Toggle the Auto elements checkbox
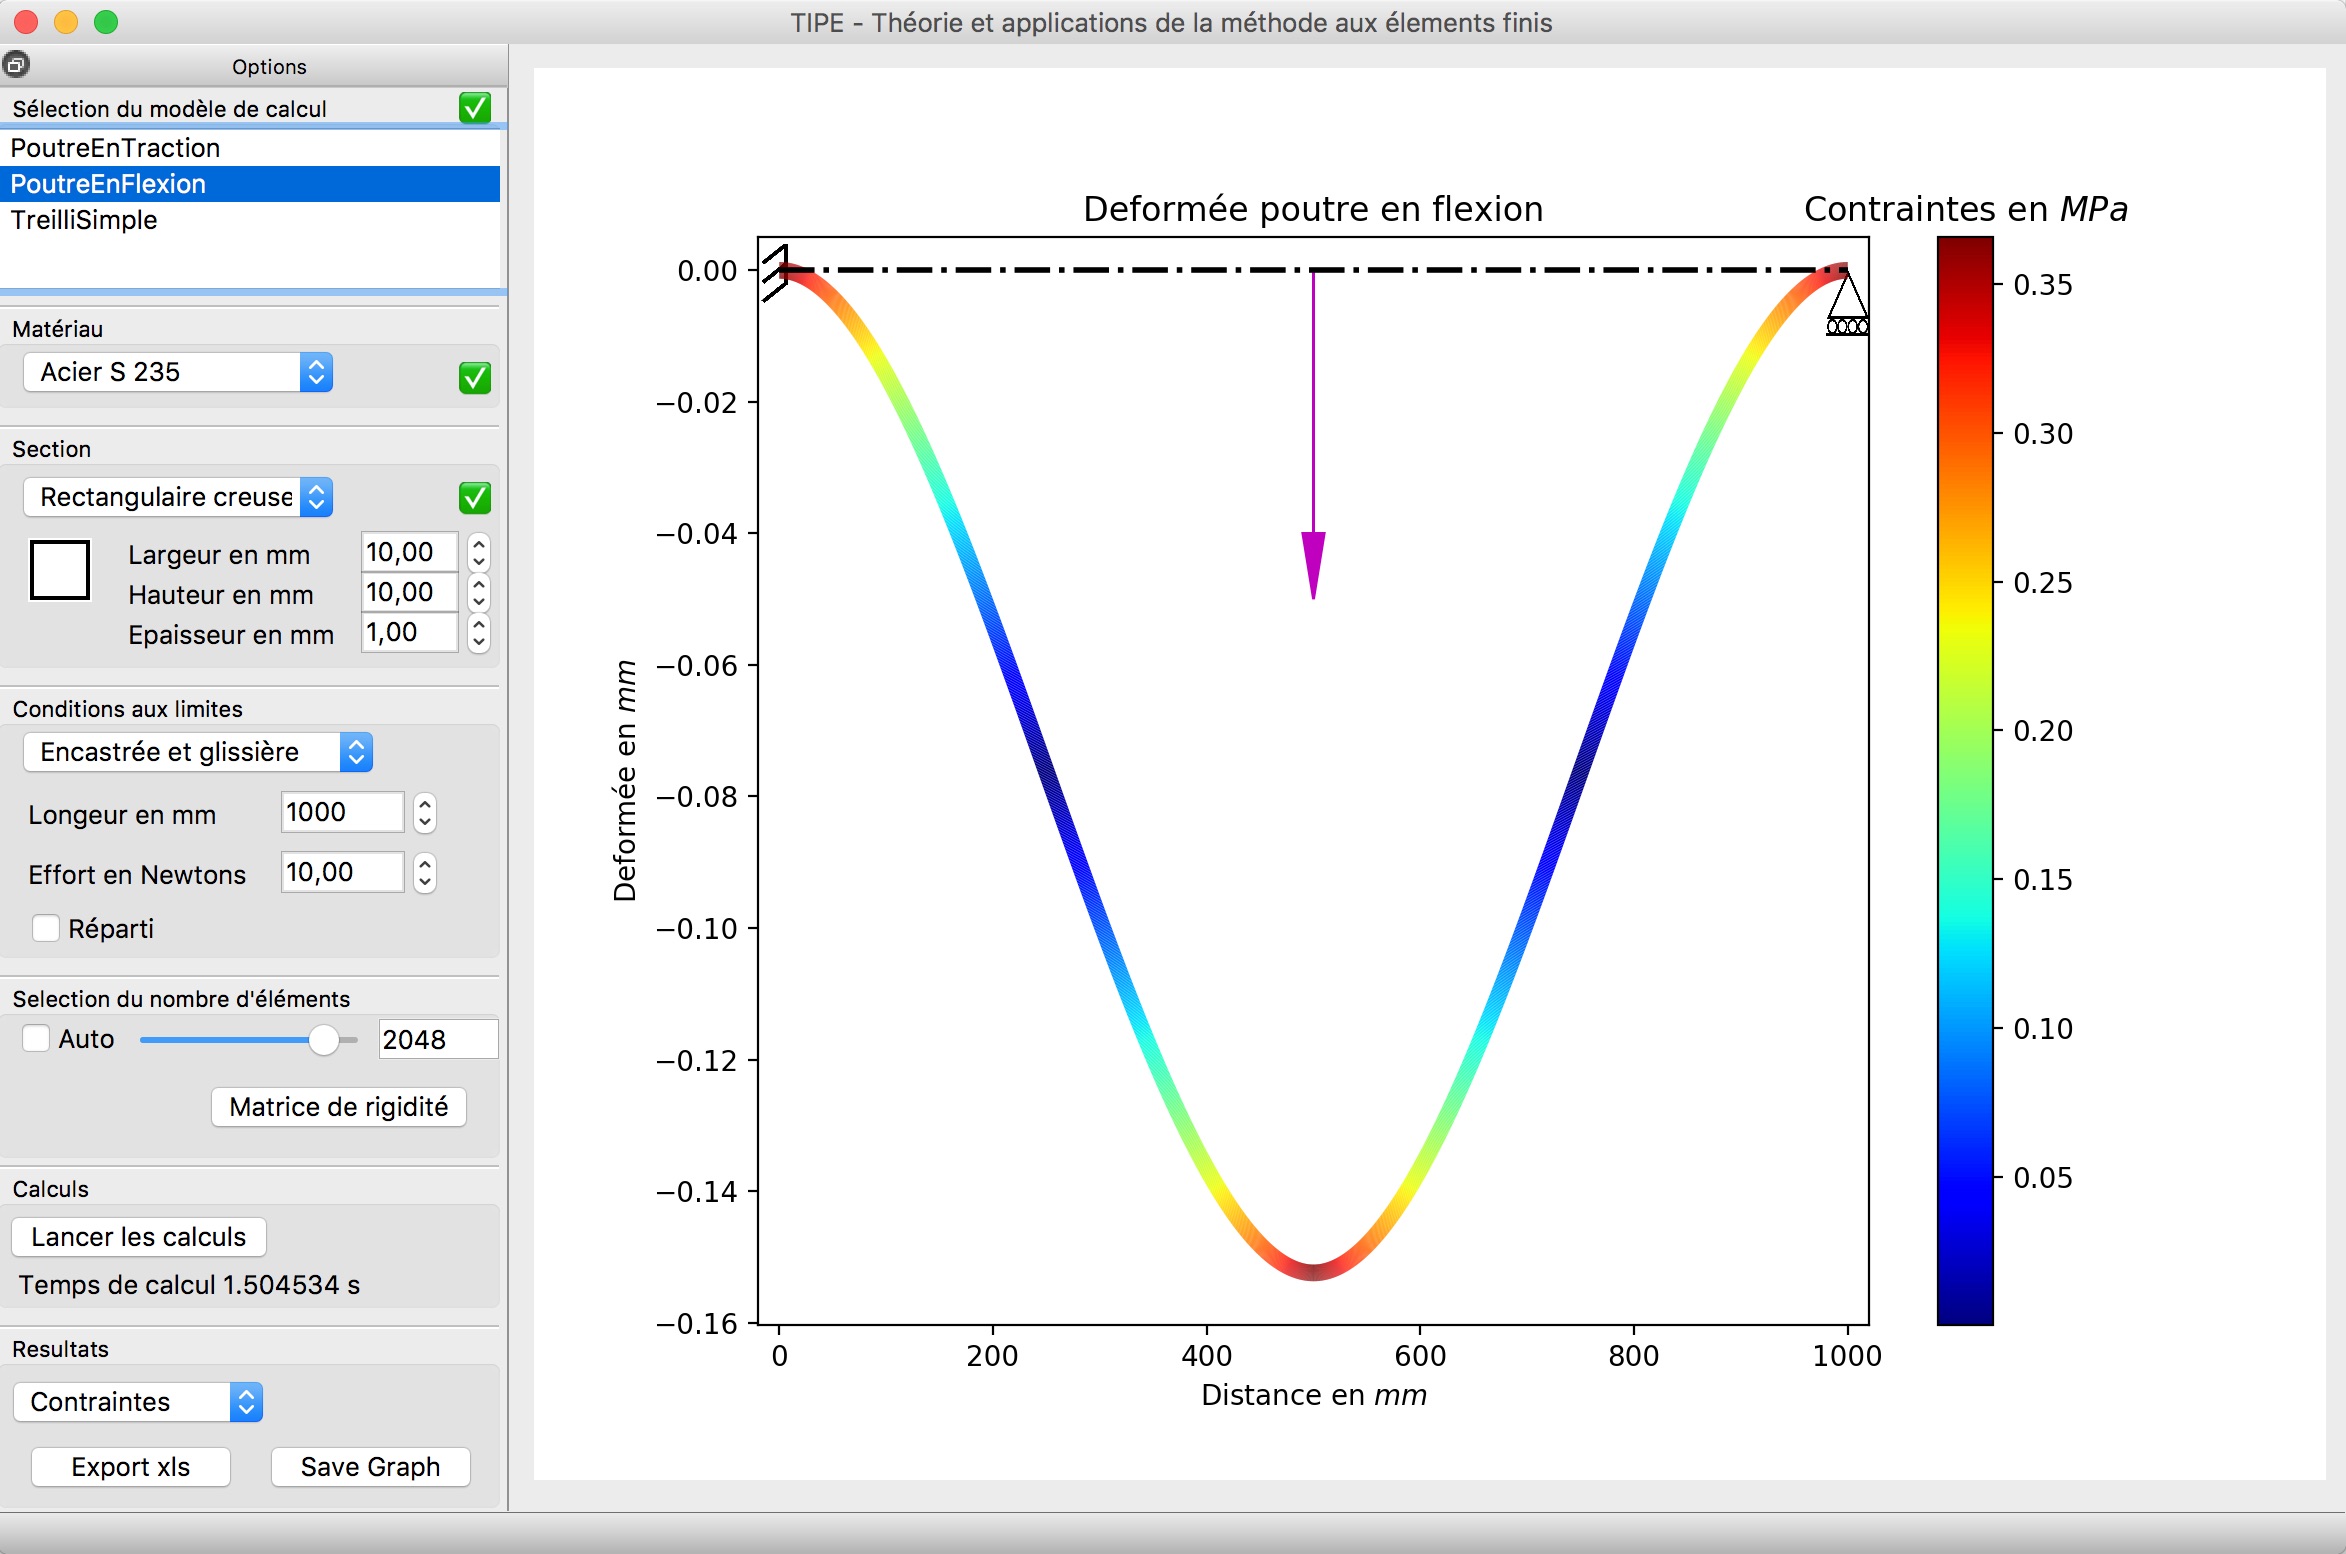Screen dimensions: 2346x1554 [36, 1038]
